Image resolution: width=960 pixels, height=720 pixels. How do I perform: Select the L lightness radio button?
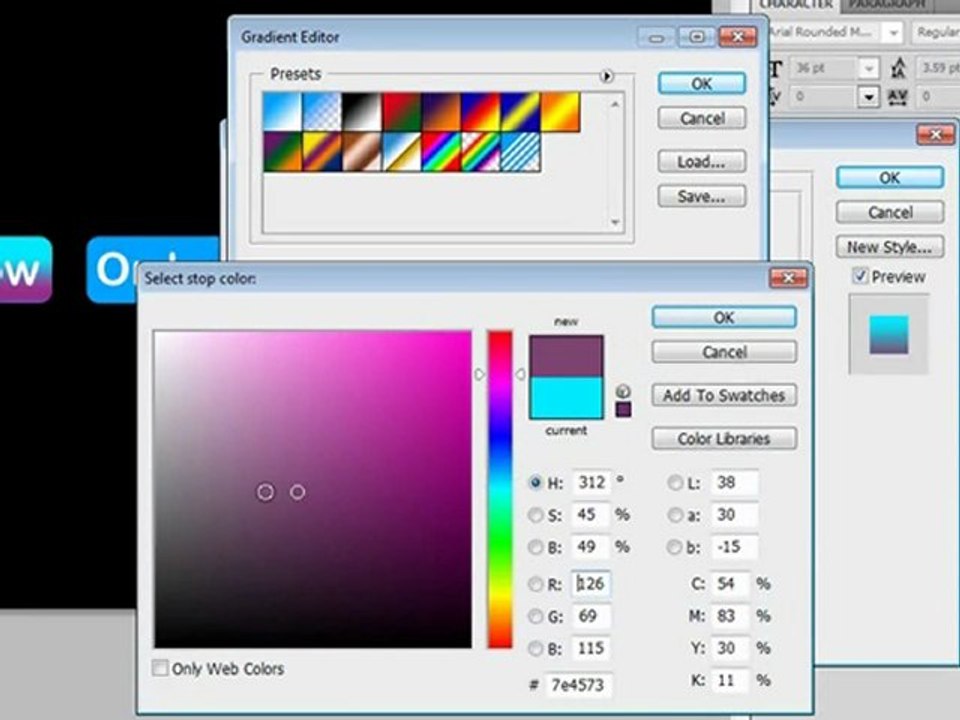click(675, 482)
